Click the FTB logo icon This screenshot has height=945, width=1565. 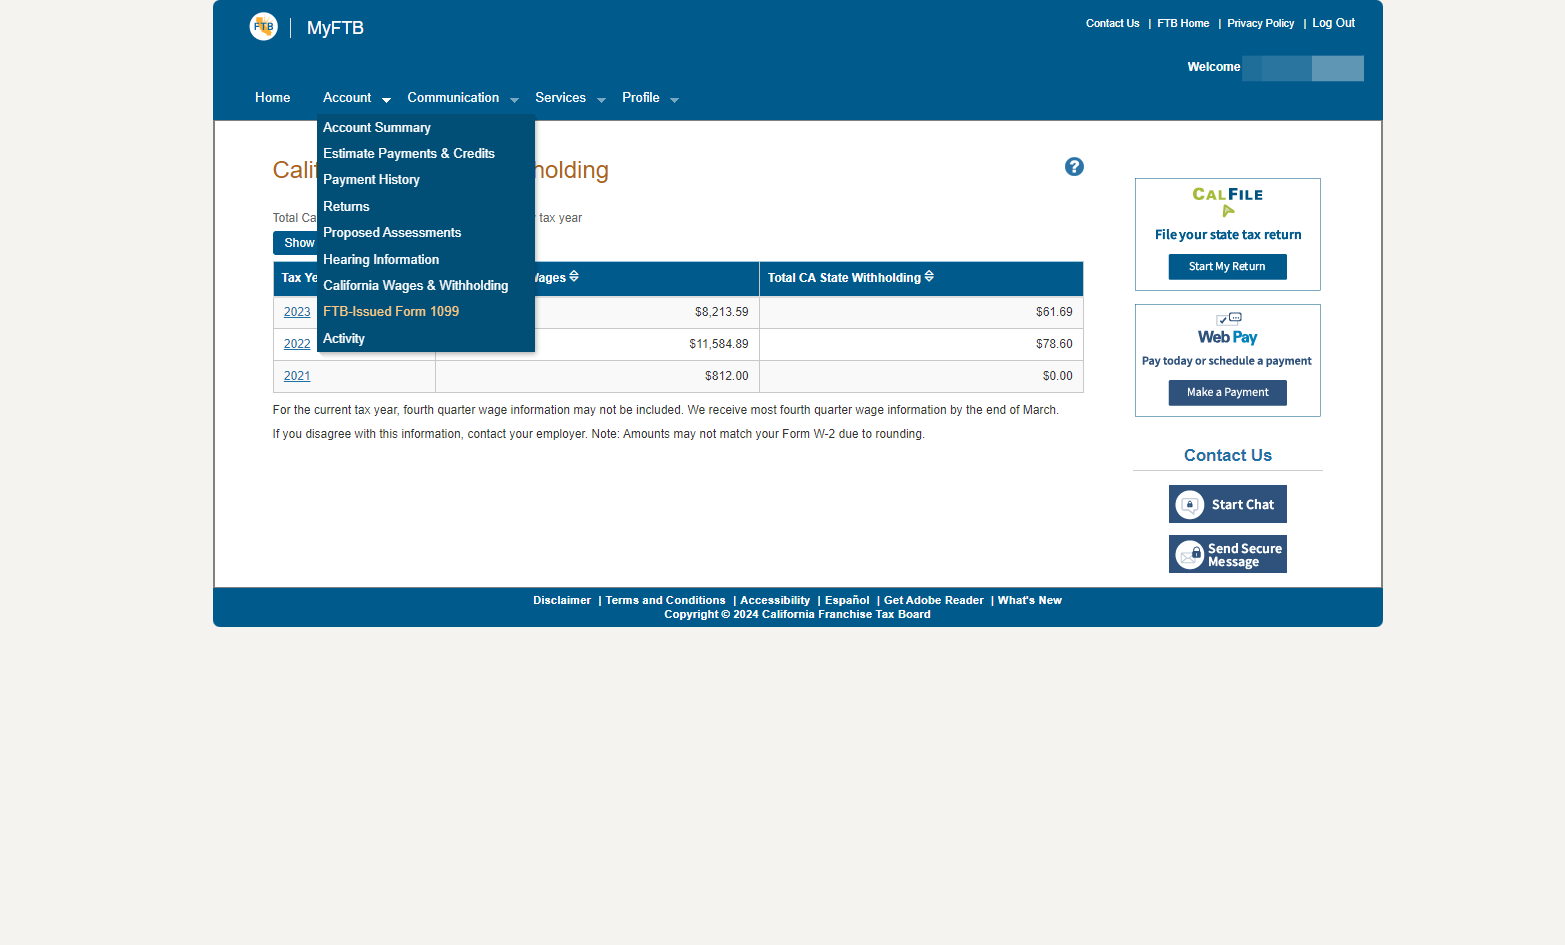263,27
